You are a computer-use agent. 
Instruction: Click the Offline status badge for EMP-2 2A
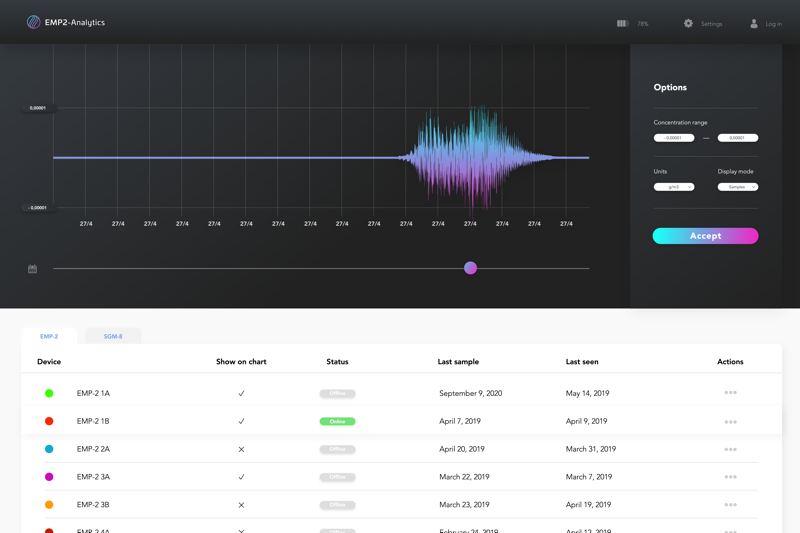(x=337, y=449)
